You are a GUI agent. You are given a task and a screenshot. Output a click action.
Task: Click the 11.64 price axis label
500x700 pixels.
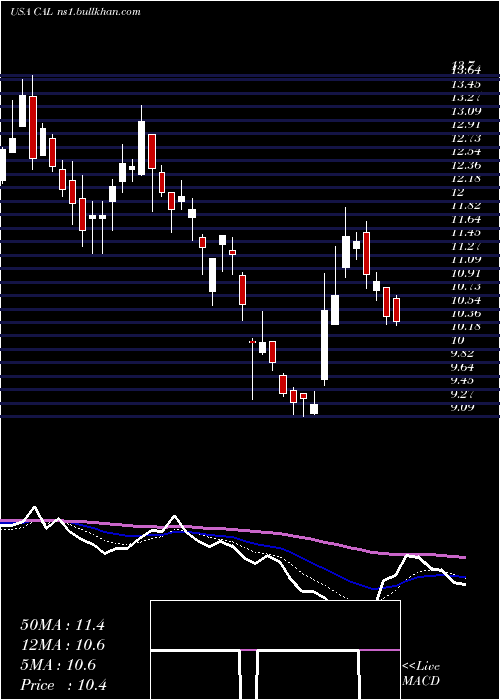(467, 219)
